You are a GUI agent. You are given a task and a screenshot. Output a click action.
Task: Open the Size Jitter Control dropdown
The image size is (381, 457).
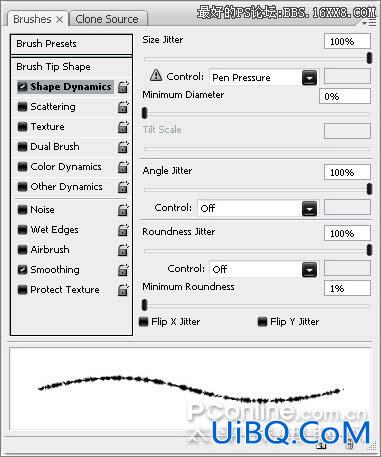click(309, 78)
